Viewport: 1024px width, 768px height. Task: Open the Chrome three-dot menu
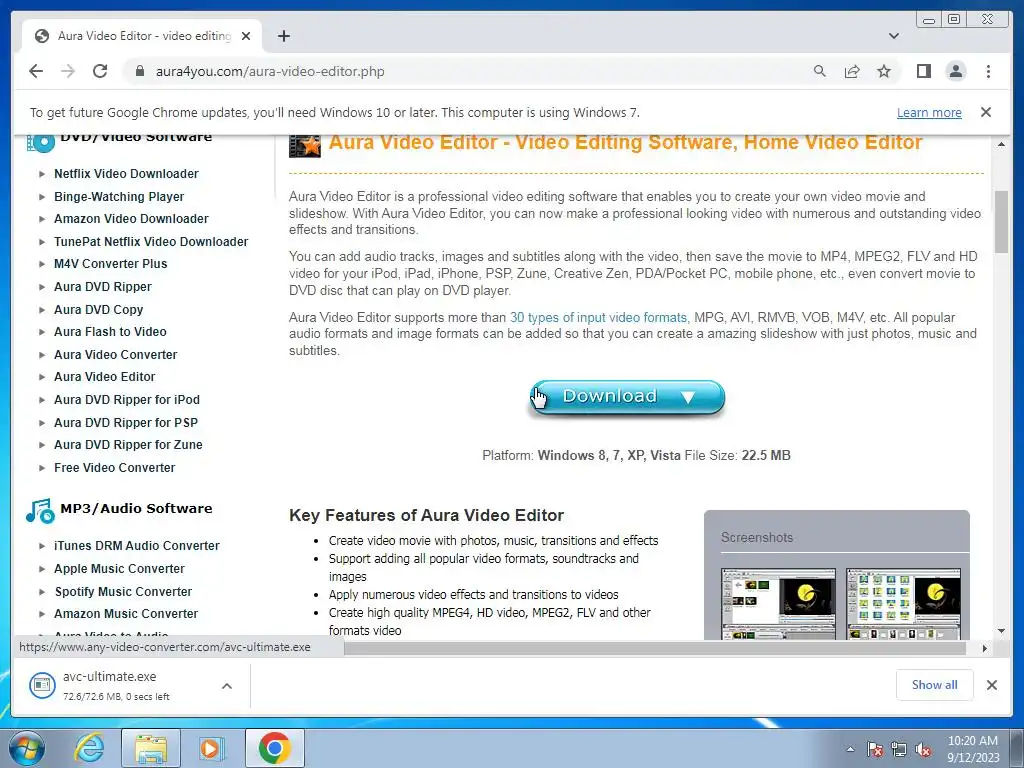pos(988,71)
